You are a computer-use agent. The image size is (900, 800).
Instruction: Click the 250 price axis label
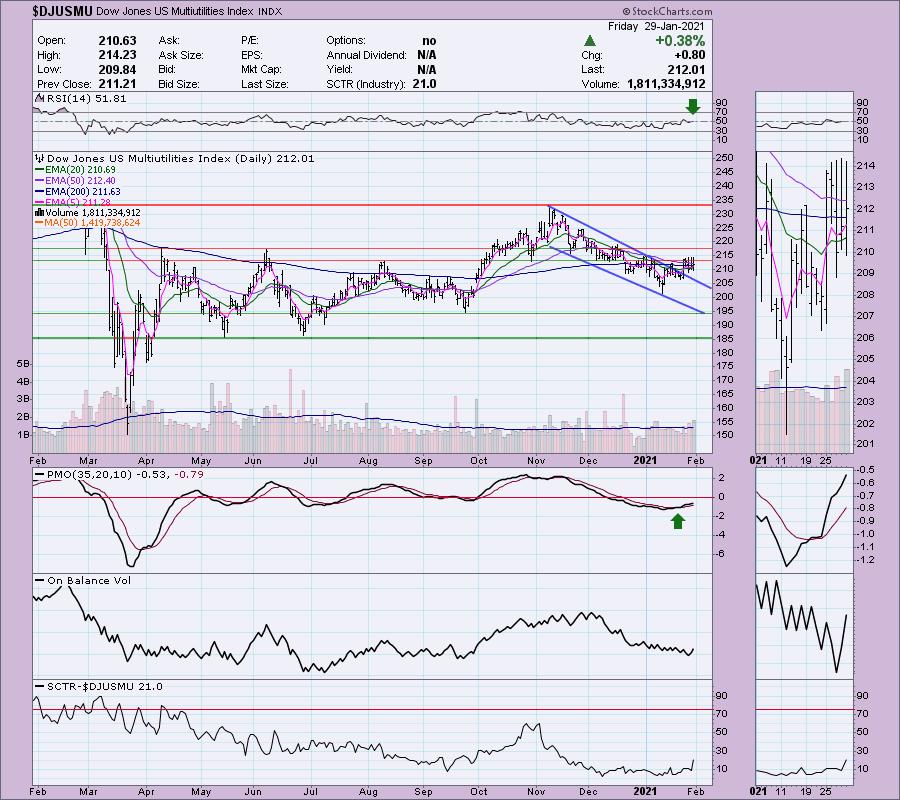[724, 158]
